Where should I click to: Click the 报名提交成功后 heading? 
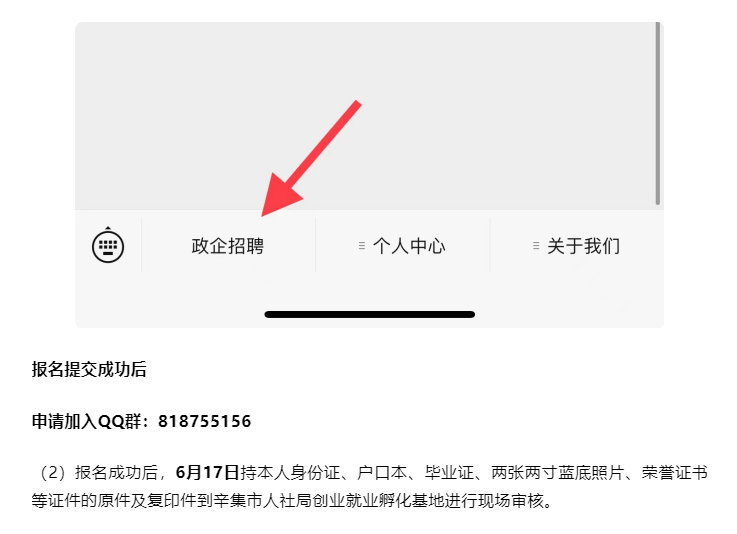[89, 369]
